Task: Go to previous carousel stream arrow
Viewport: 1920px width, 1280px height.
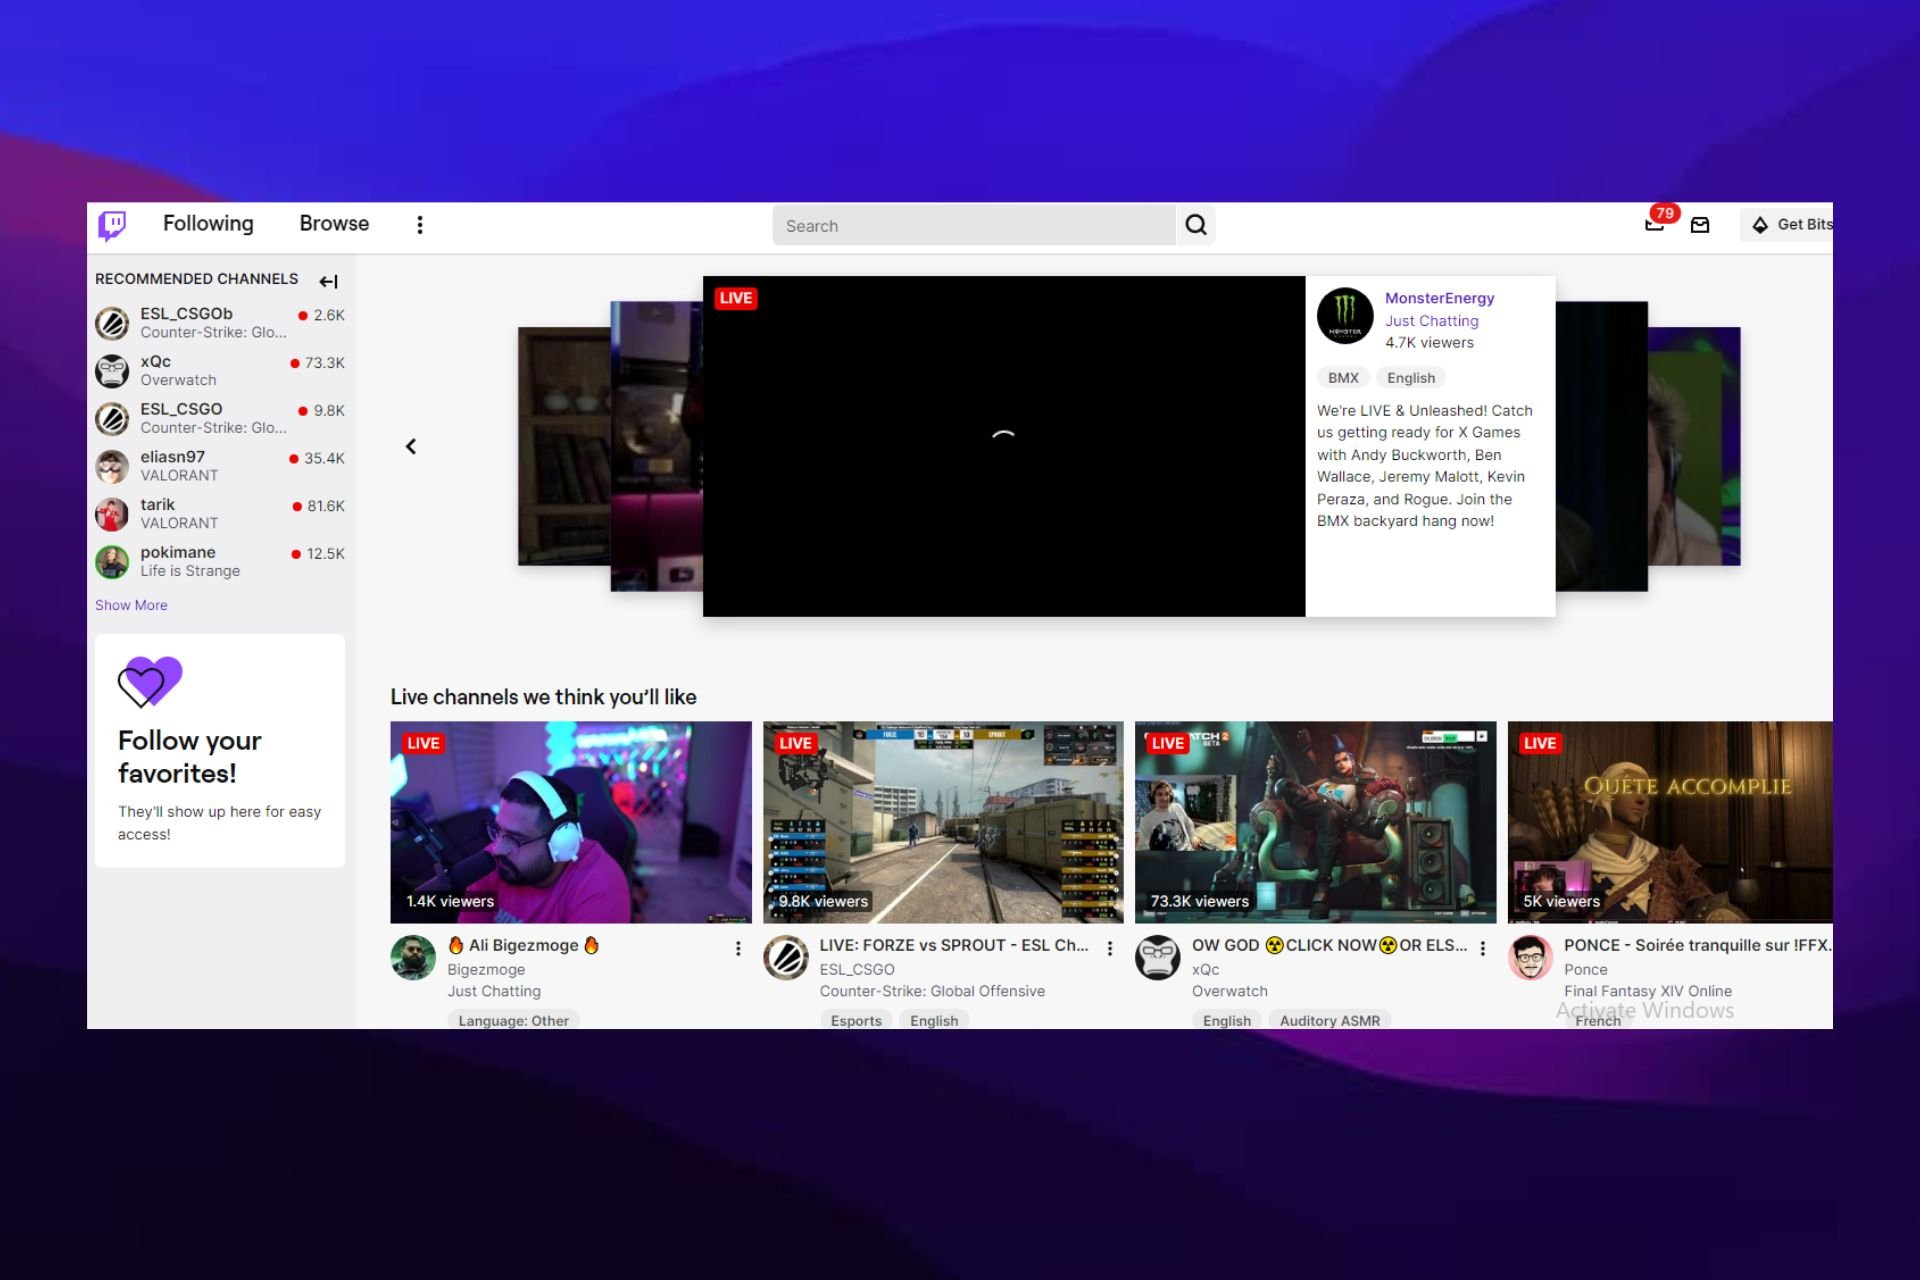Action: click(x=410, y=446)
